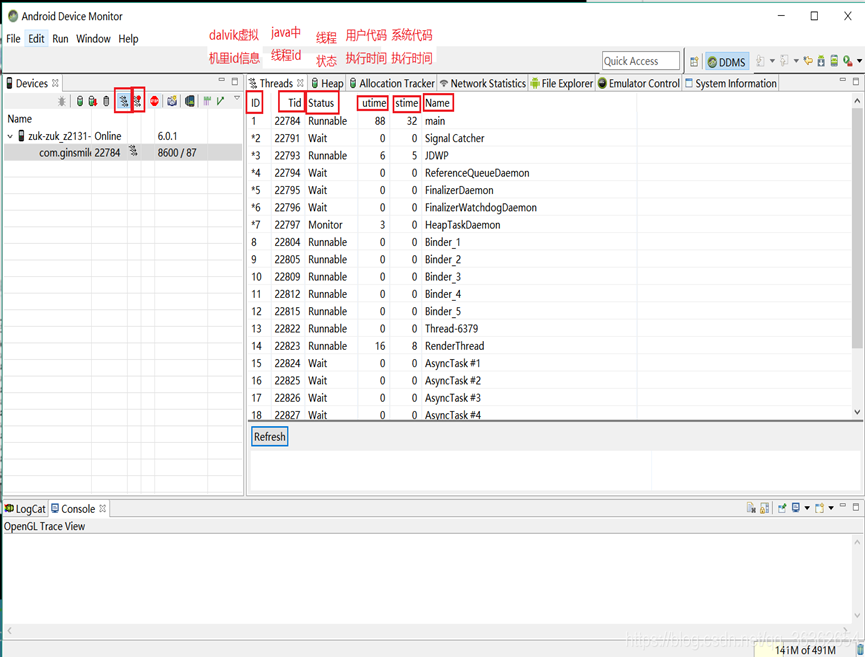Open Run menu
Image resolution: width=865 pixels, height=657 pixels.
coord(60,39)
